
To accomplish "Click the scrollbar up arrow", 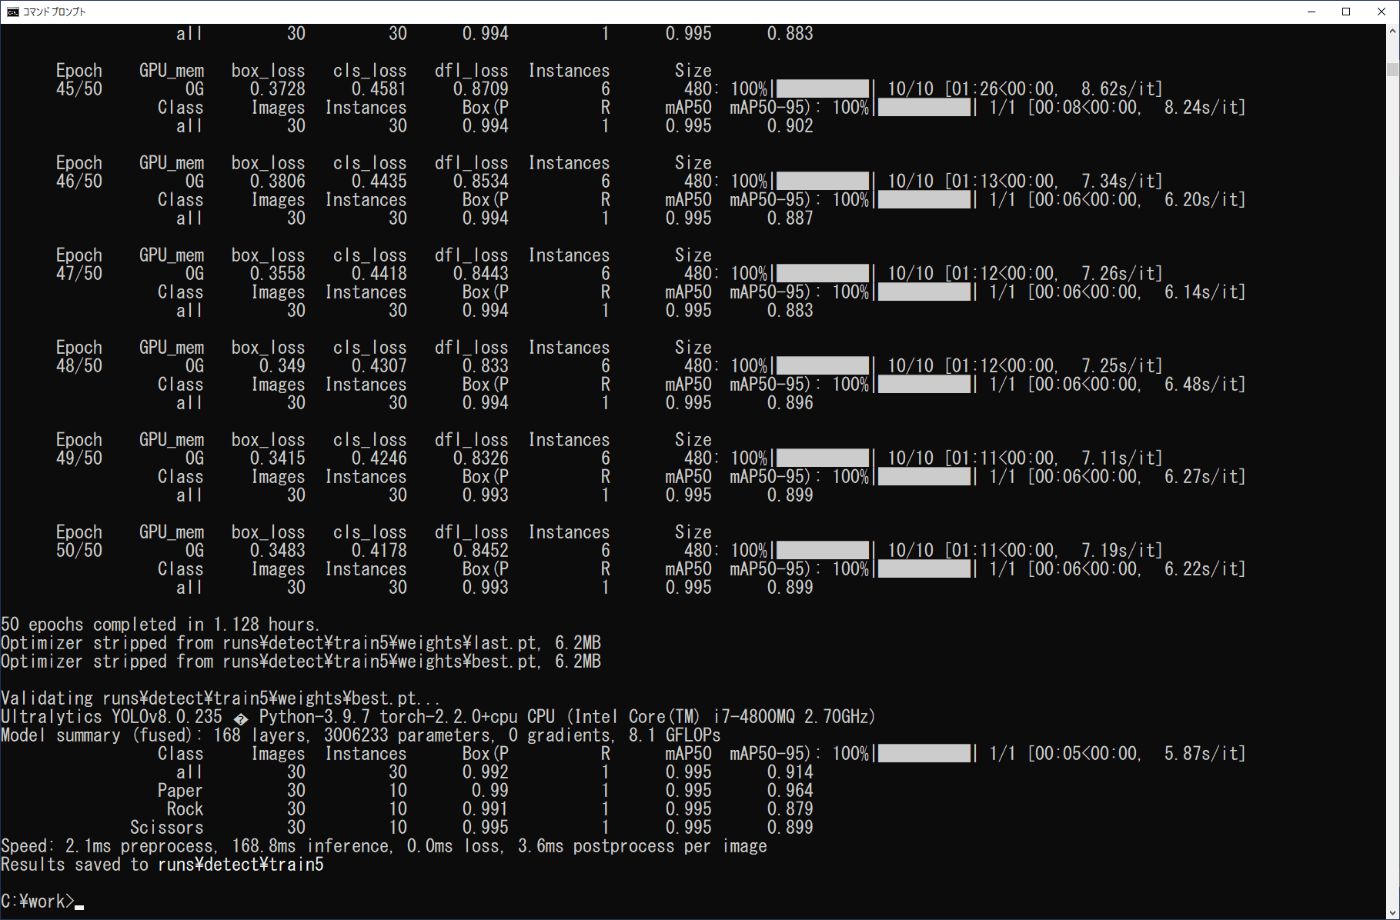I will click(1391, 33).
